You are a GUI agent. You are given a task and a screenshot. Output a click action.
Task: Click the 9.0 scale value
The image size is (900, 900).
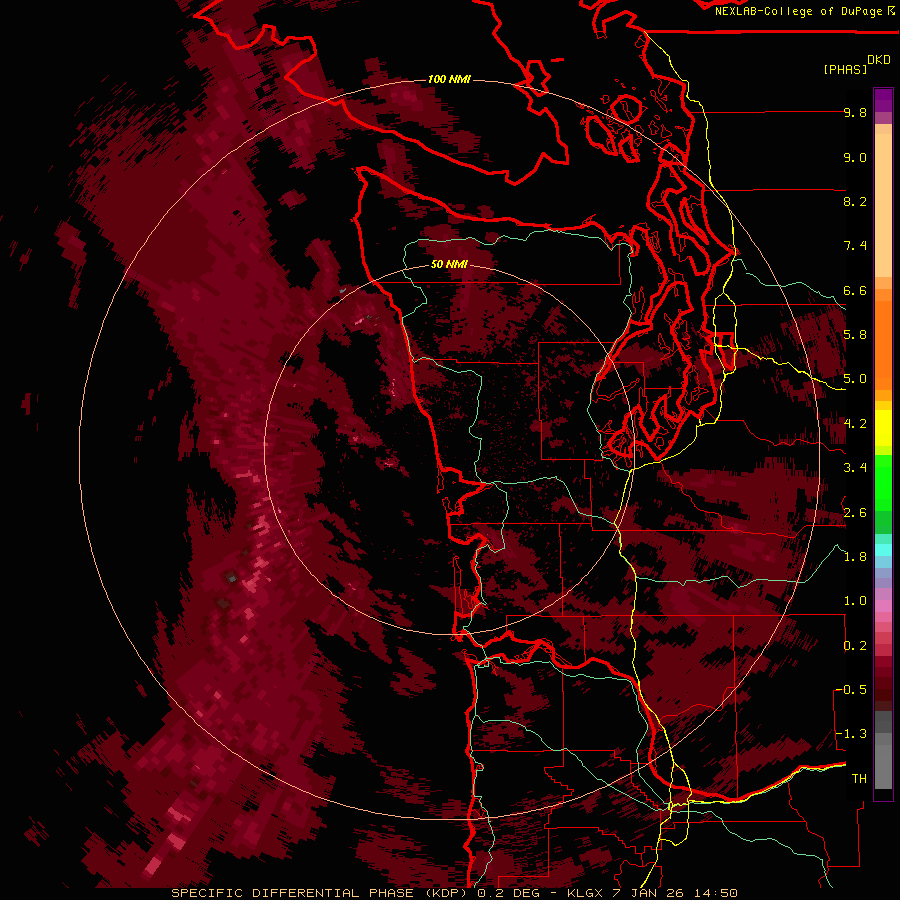[855, 157]
